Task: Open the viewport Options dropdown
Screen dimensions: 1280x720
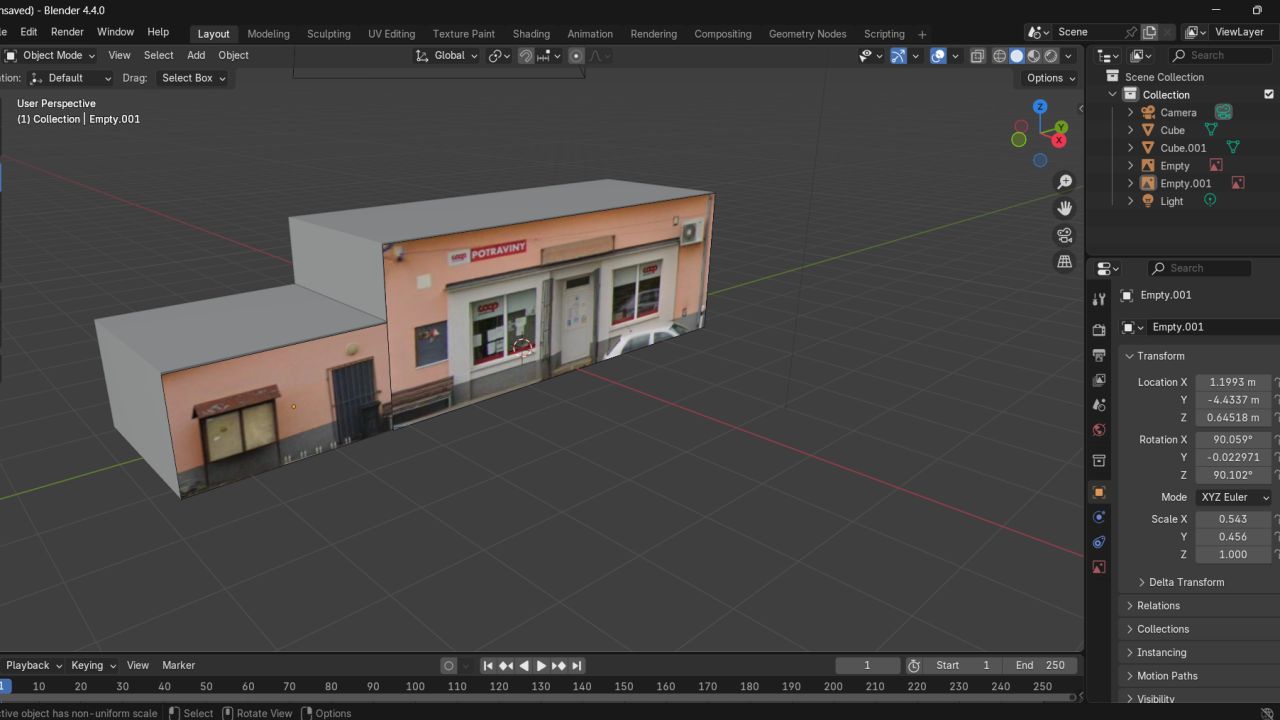Action: [x=1051, y=78]
